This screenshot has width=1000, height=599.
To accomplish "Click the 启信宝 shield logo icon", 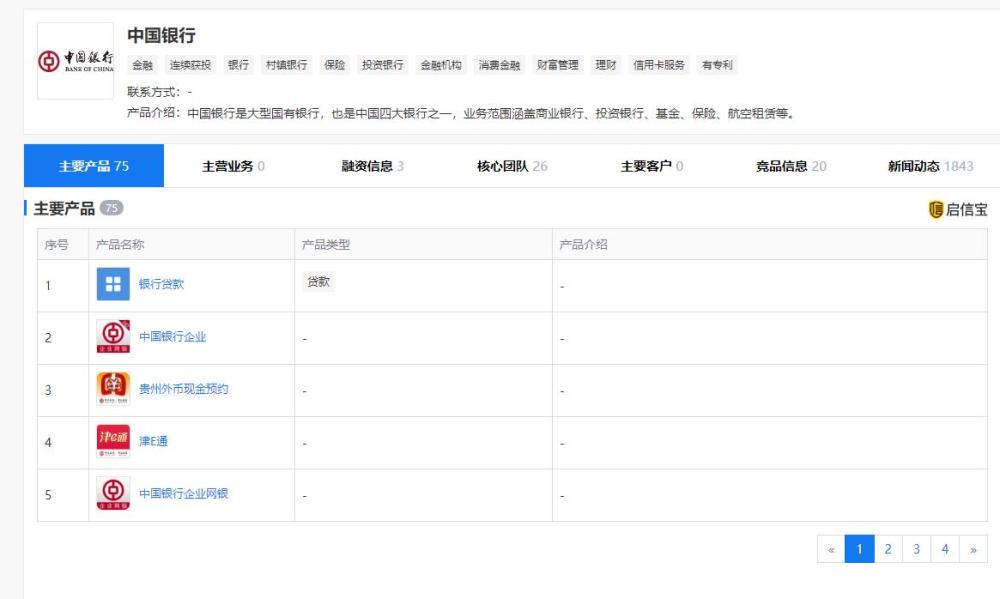I will click(x=936, y=209).
